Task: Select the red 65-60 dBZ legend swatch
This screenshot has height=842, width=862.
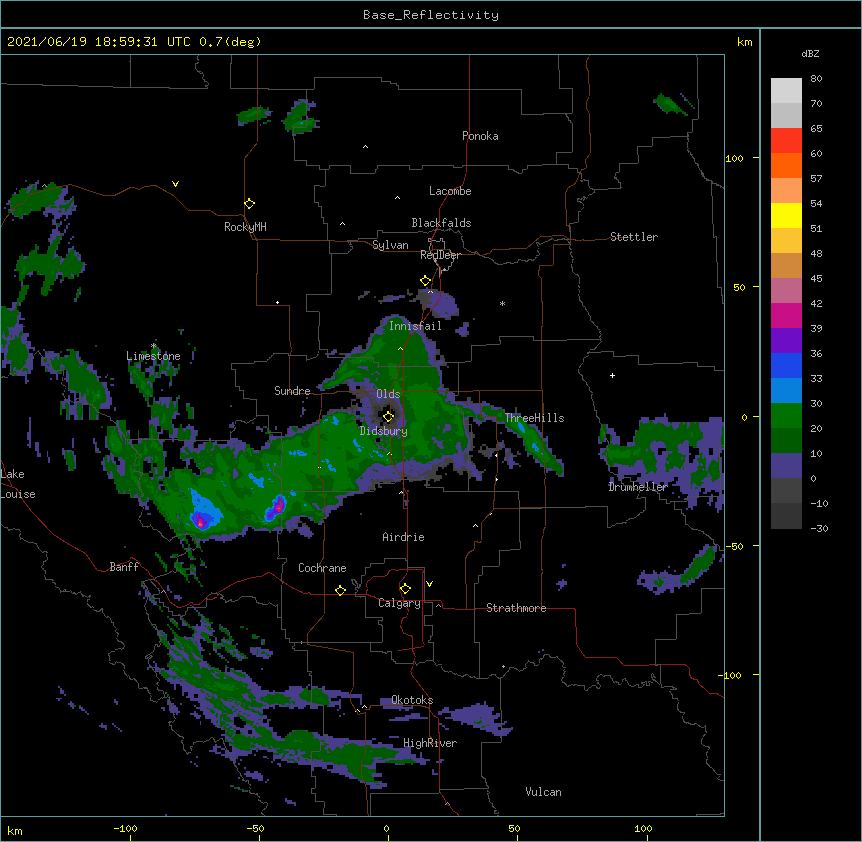Action: click(x=786, y=140)
